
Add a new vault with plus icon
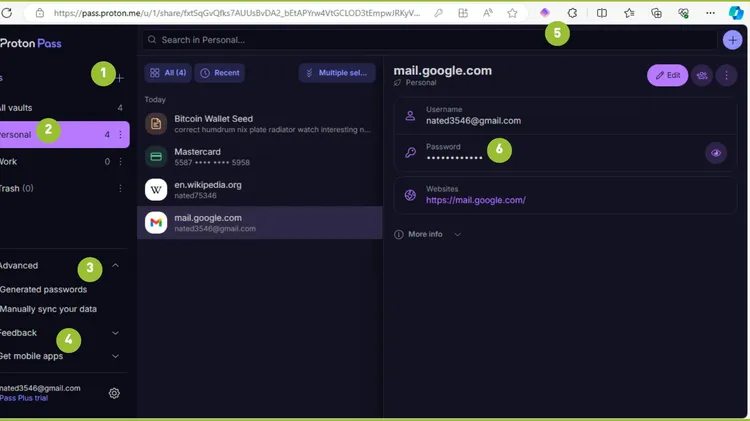tap(120, 78)
